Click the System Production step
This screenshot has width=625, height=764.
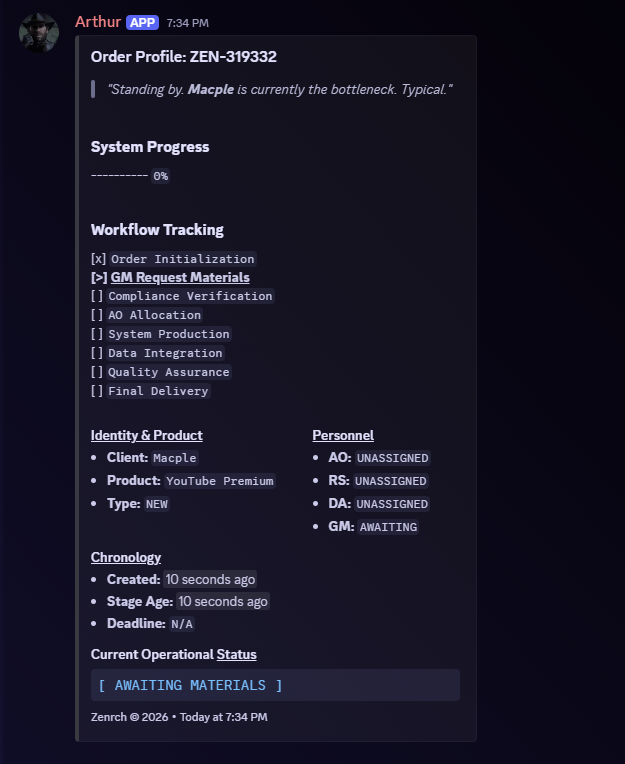169,334
